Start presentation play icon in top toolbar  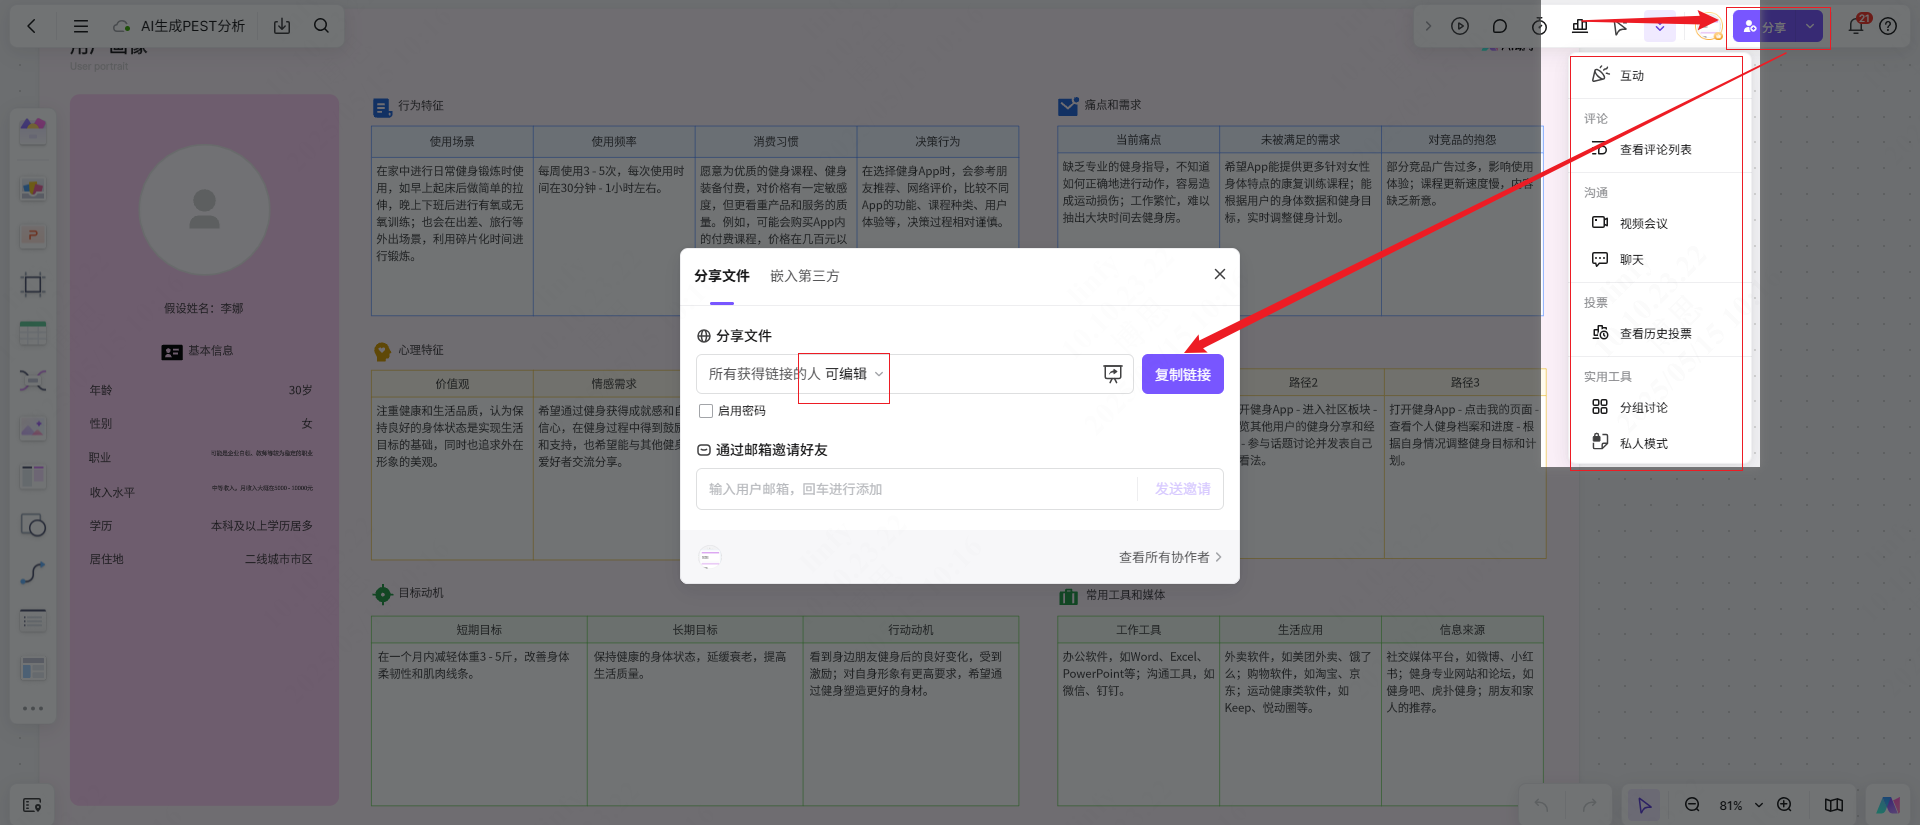tap(1460, 26)
